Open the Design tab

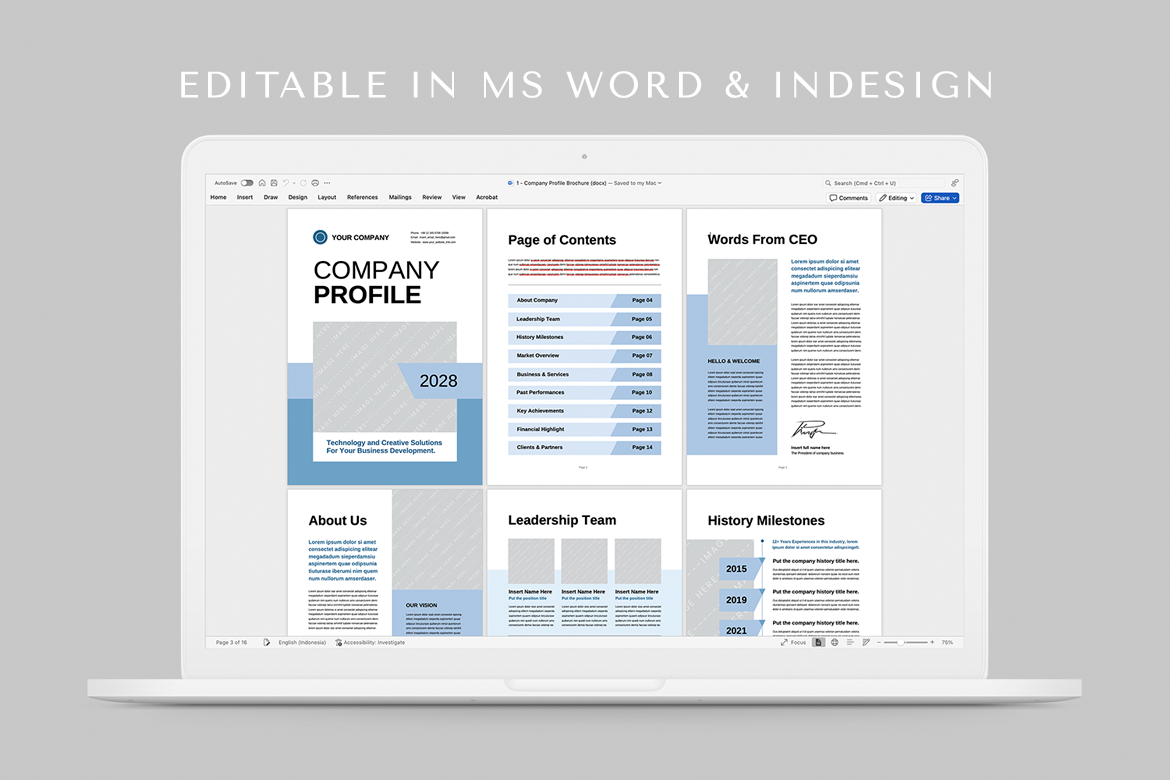[x=298, y=198]
